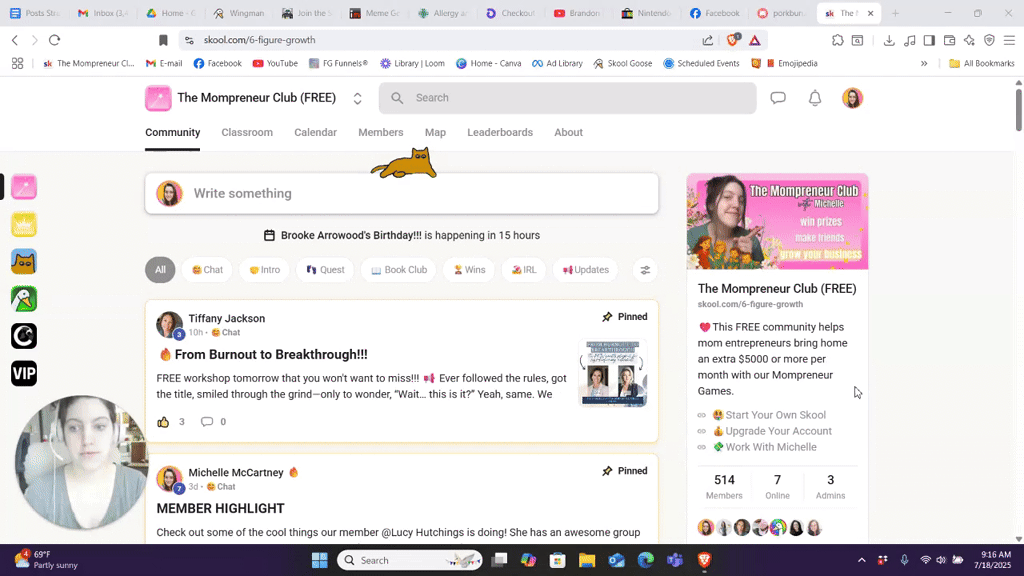Switch to orange cat community in sidebar

tap(24, 261)
